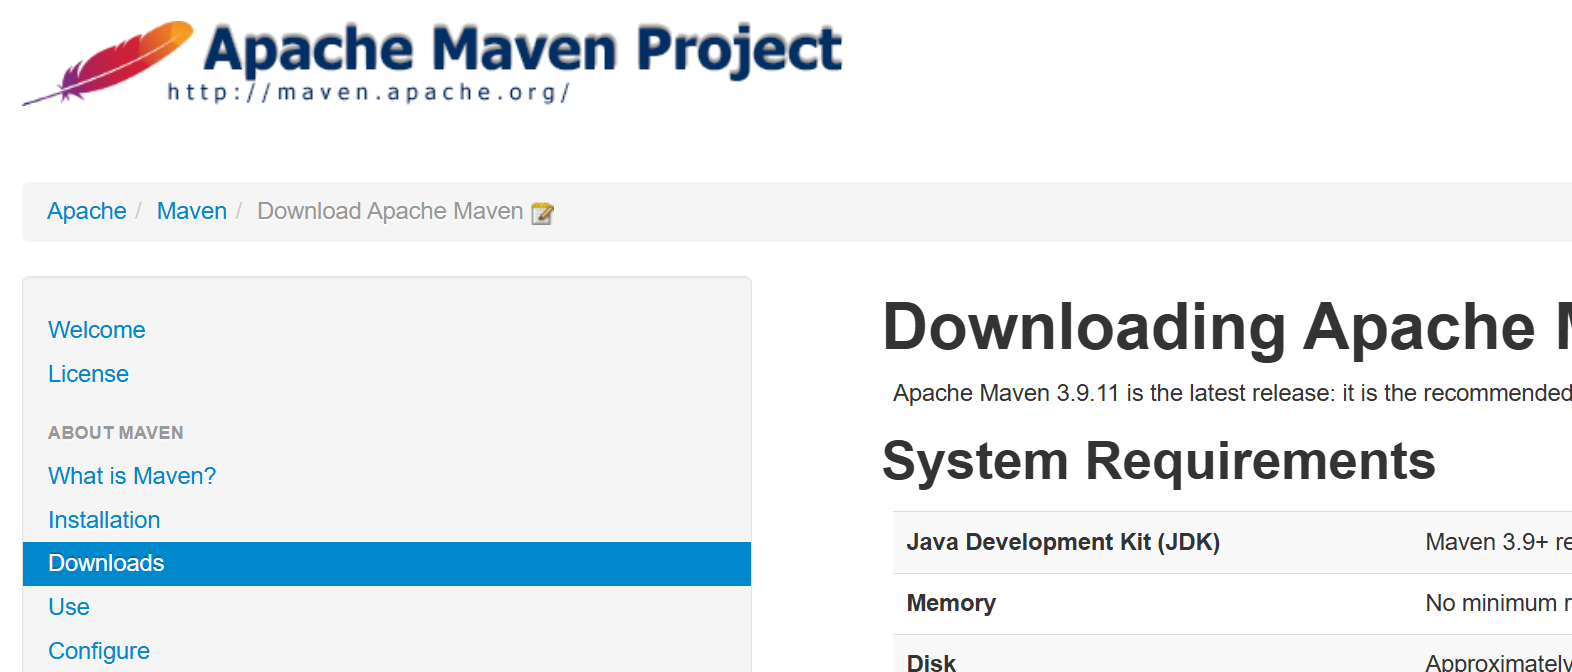The image size is (1572, 672).
Task: Open the Apache breadcrumb link
Action: [87, 211]
